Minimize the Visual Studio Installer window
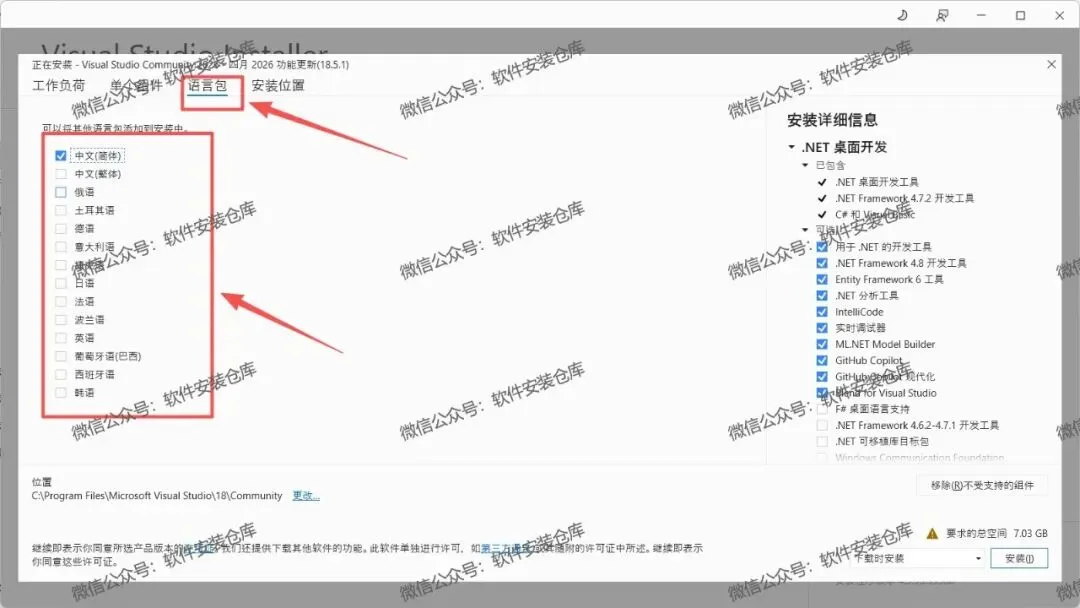The width and height of the screenshot is (1080, 608). tap(981, 15)
